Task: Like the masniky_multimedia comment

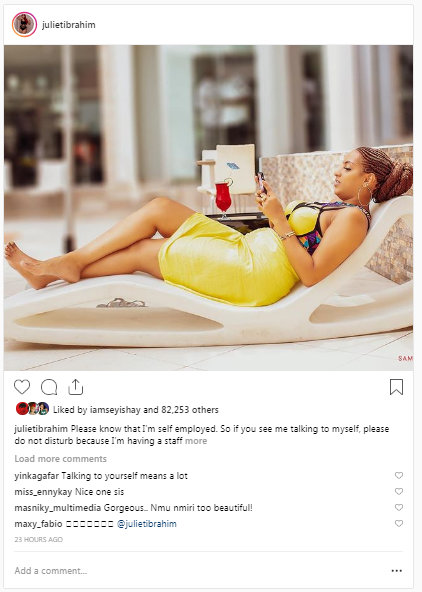Action: 399,507
